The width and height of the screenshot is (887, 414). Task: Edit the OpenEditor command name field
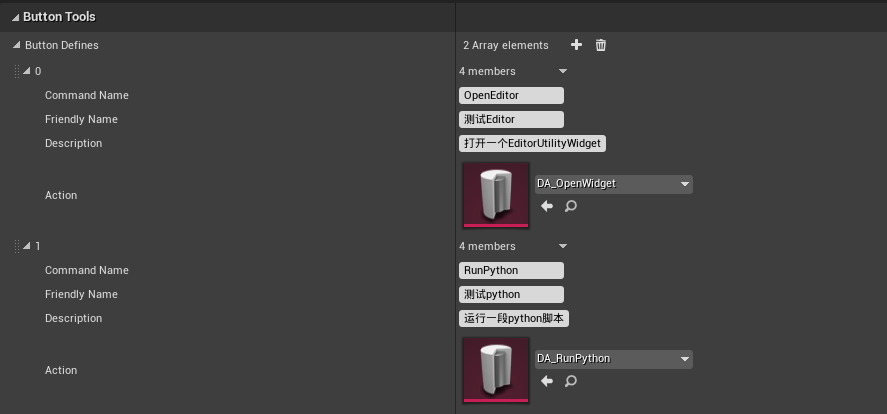tap(511, 95)
